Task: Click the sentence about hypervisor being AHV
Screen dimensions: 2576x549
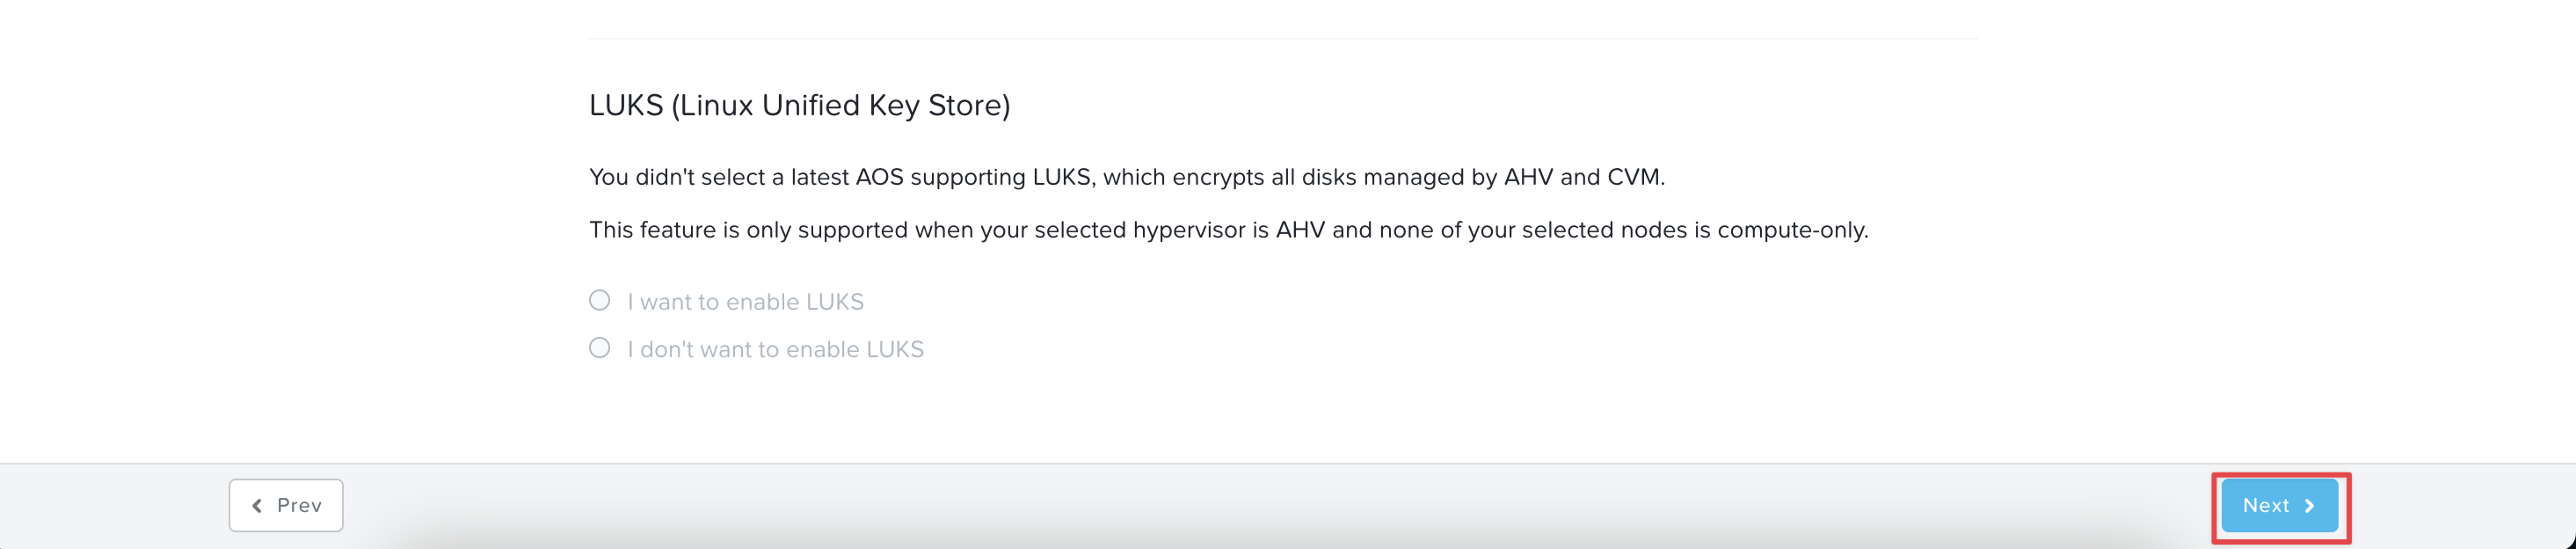Action: pos(1228,230)
